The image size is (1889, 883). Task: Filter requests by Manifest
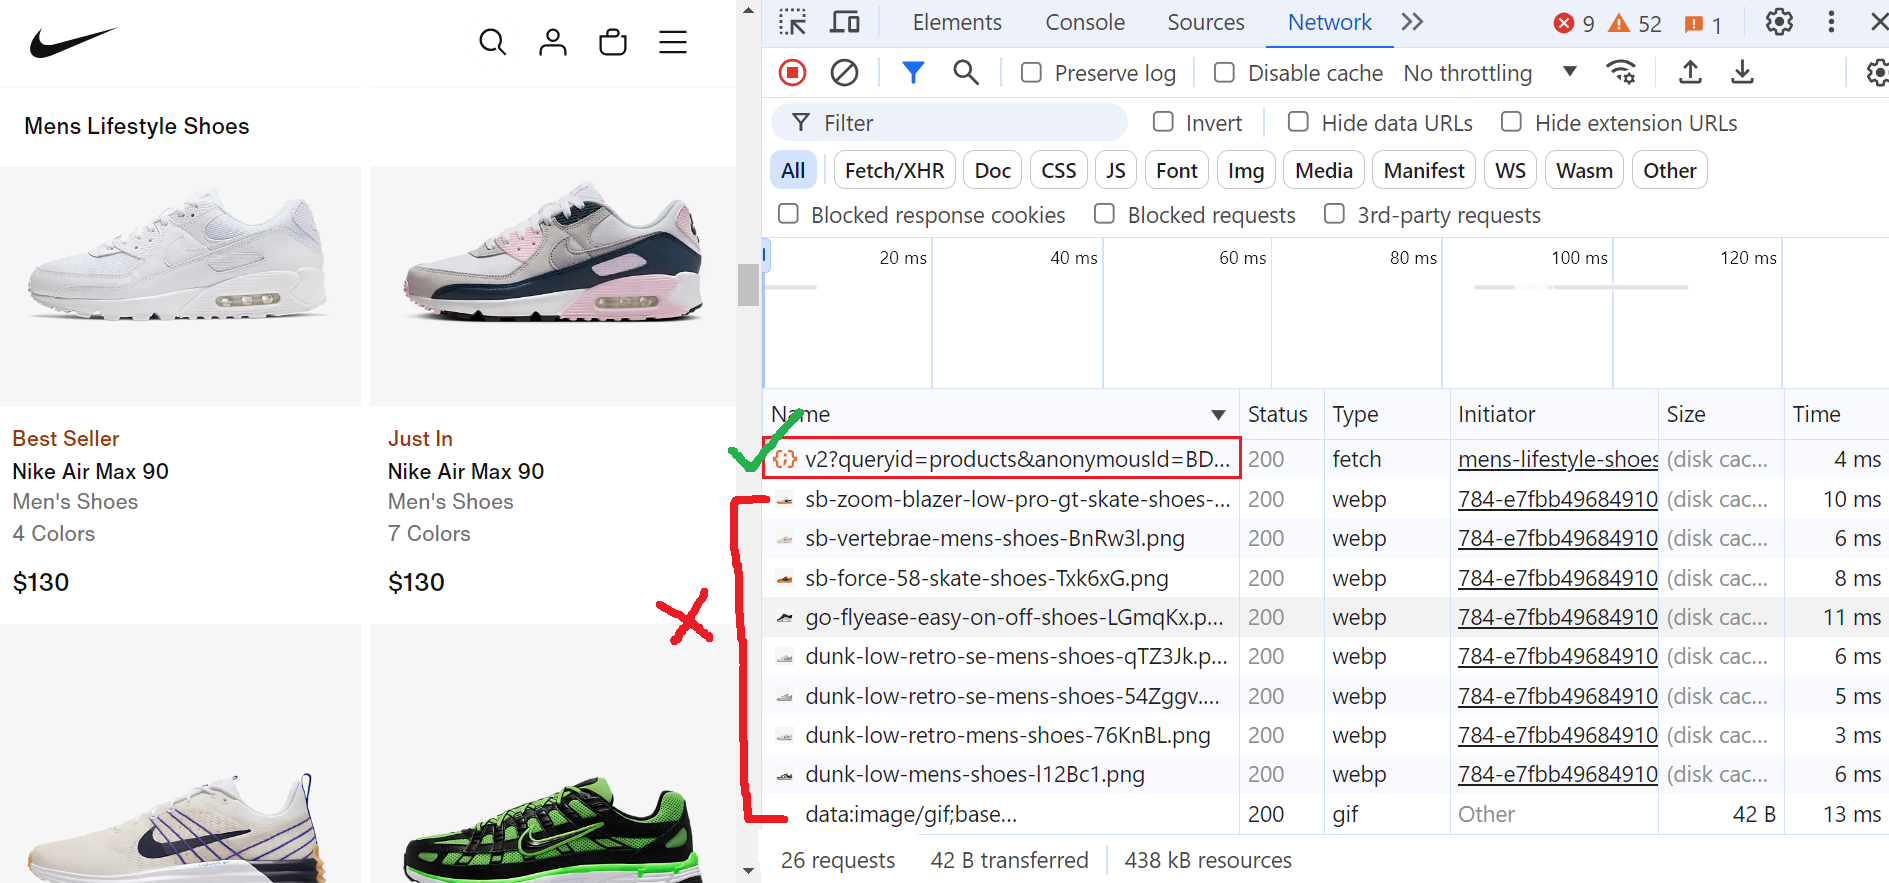tap(1424, 170)
